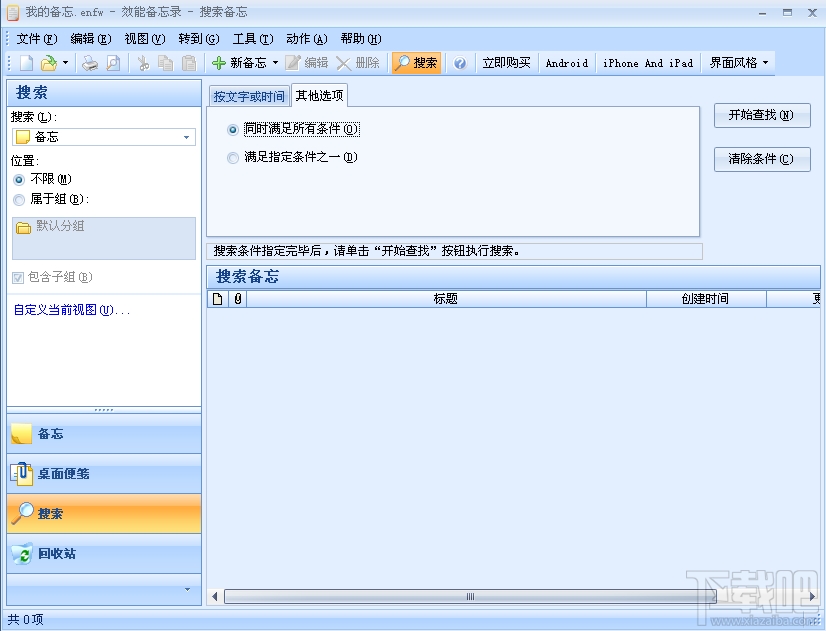Click the scrollbar left arrow
Image resolution: width=826 pixels, height=631 pixels.
pyautogui.click(x=214, y=597)
